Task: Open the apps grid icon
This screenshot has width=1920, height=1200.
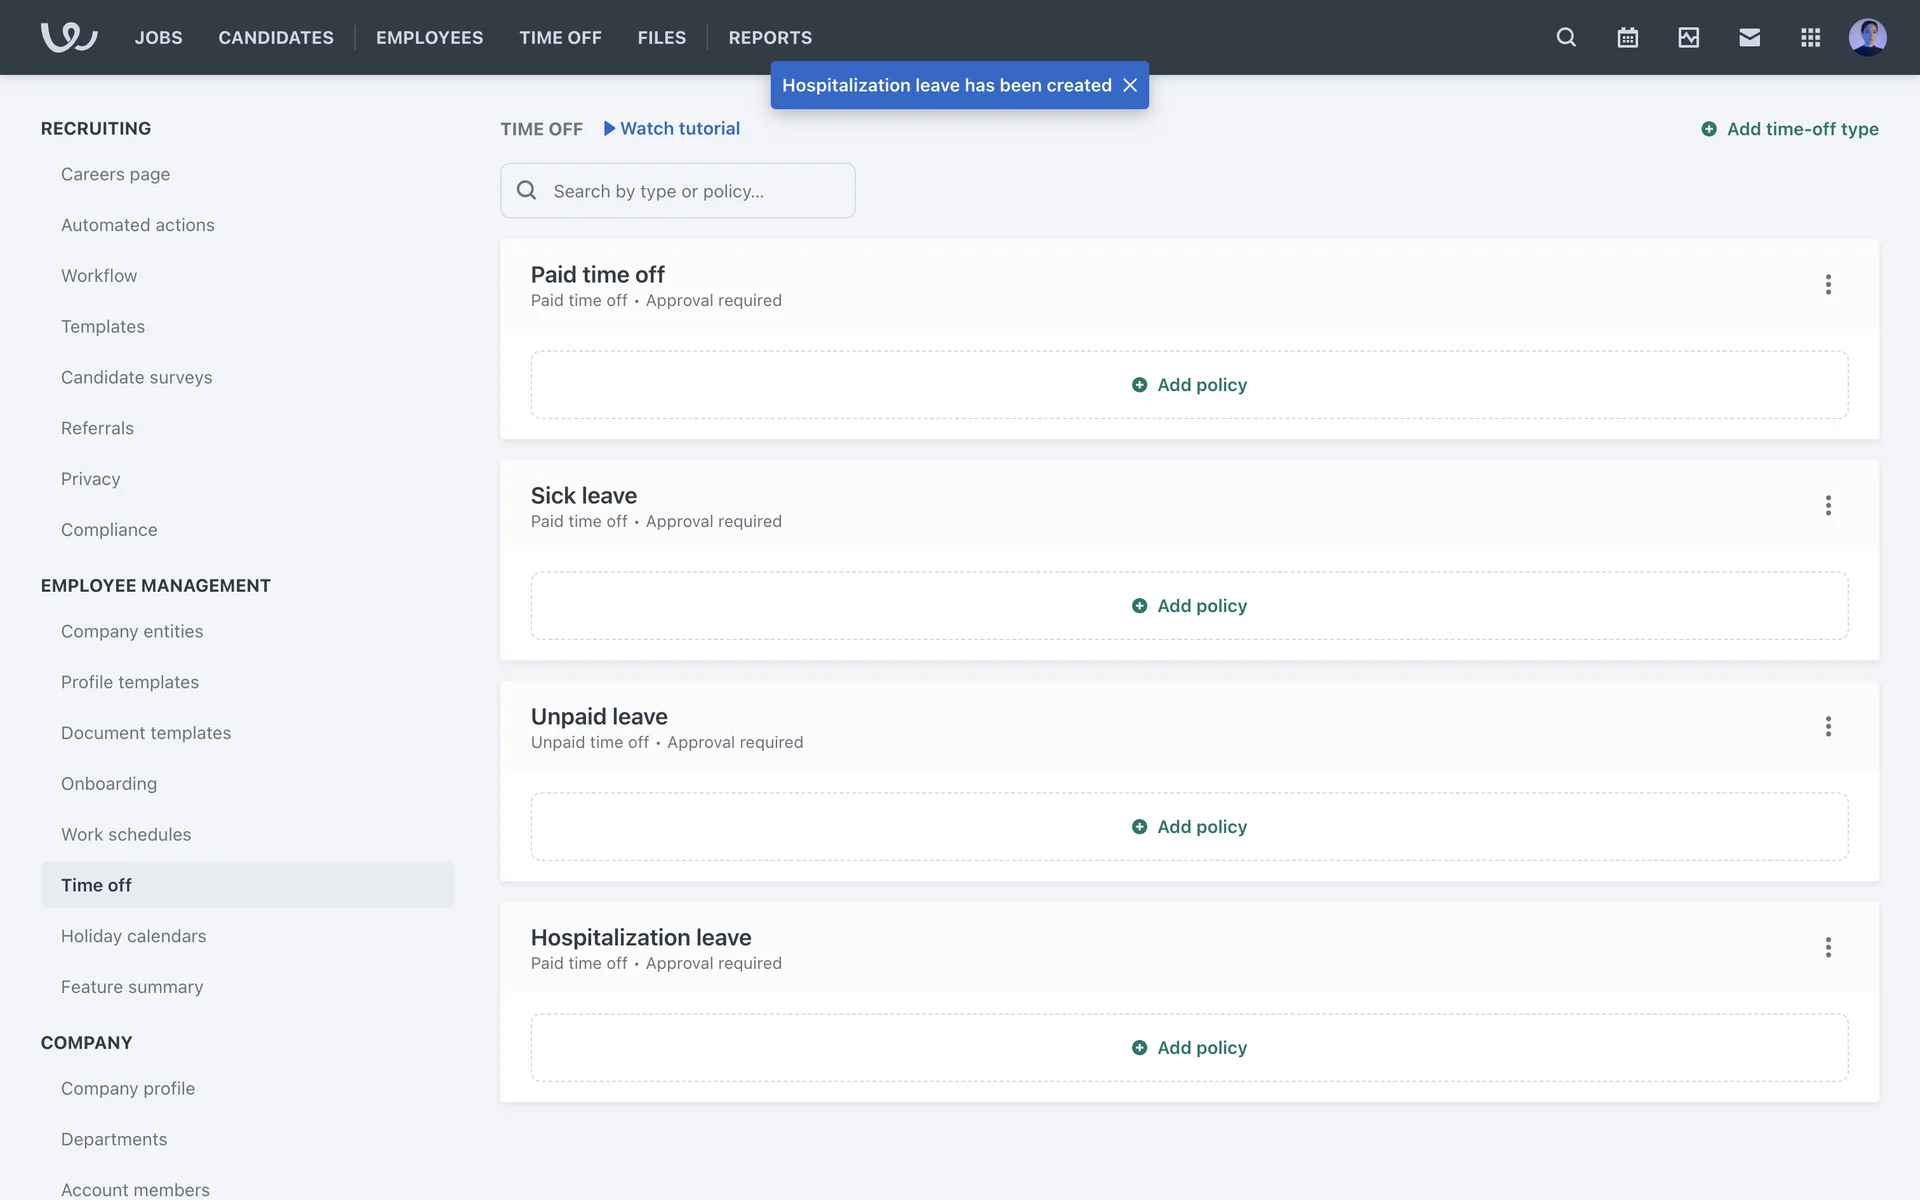Action: (1810, 37)
